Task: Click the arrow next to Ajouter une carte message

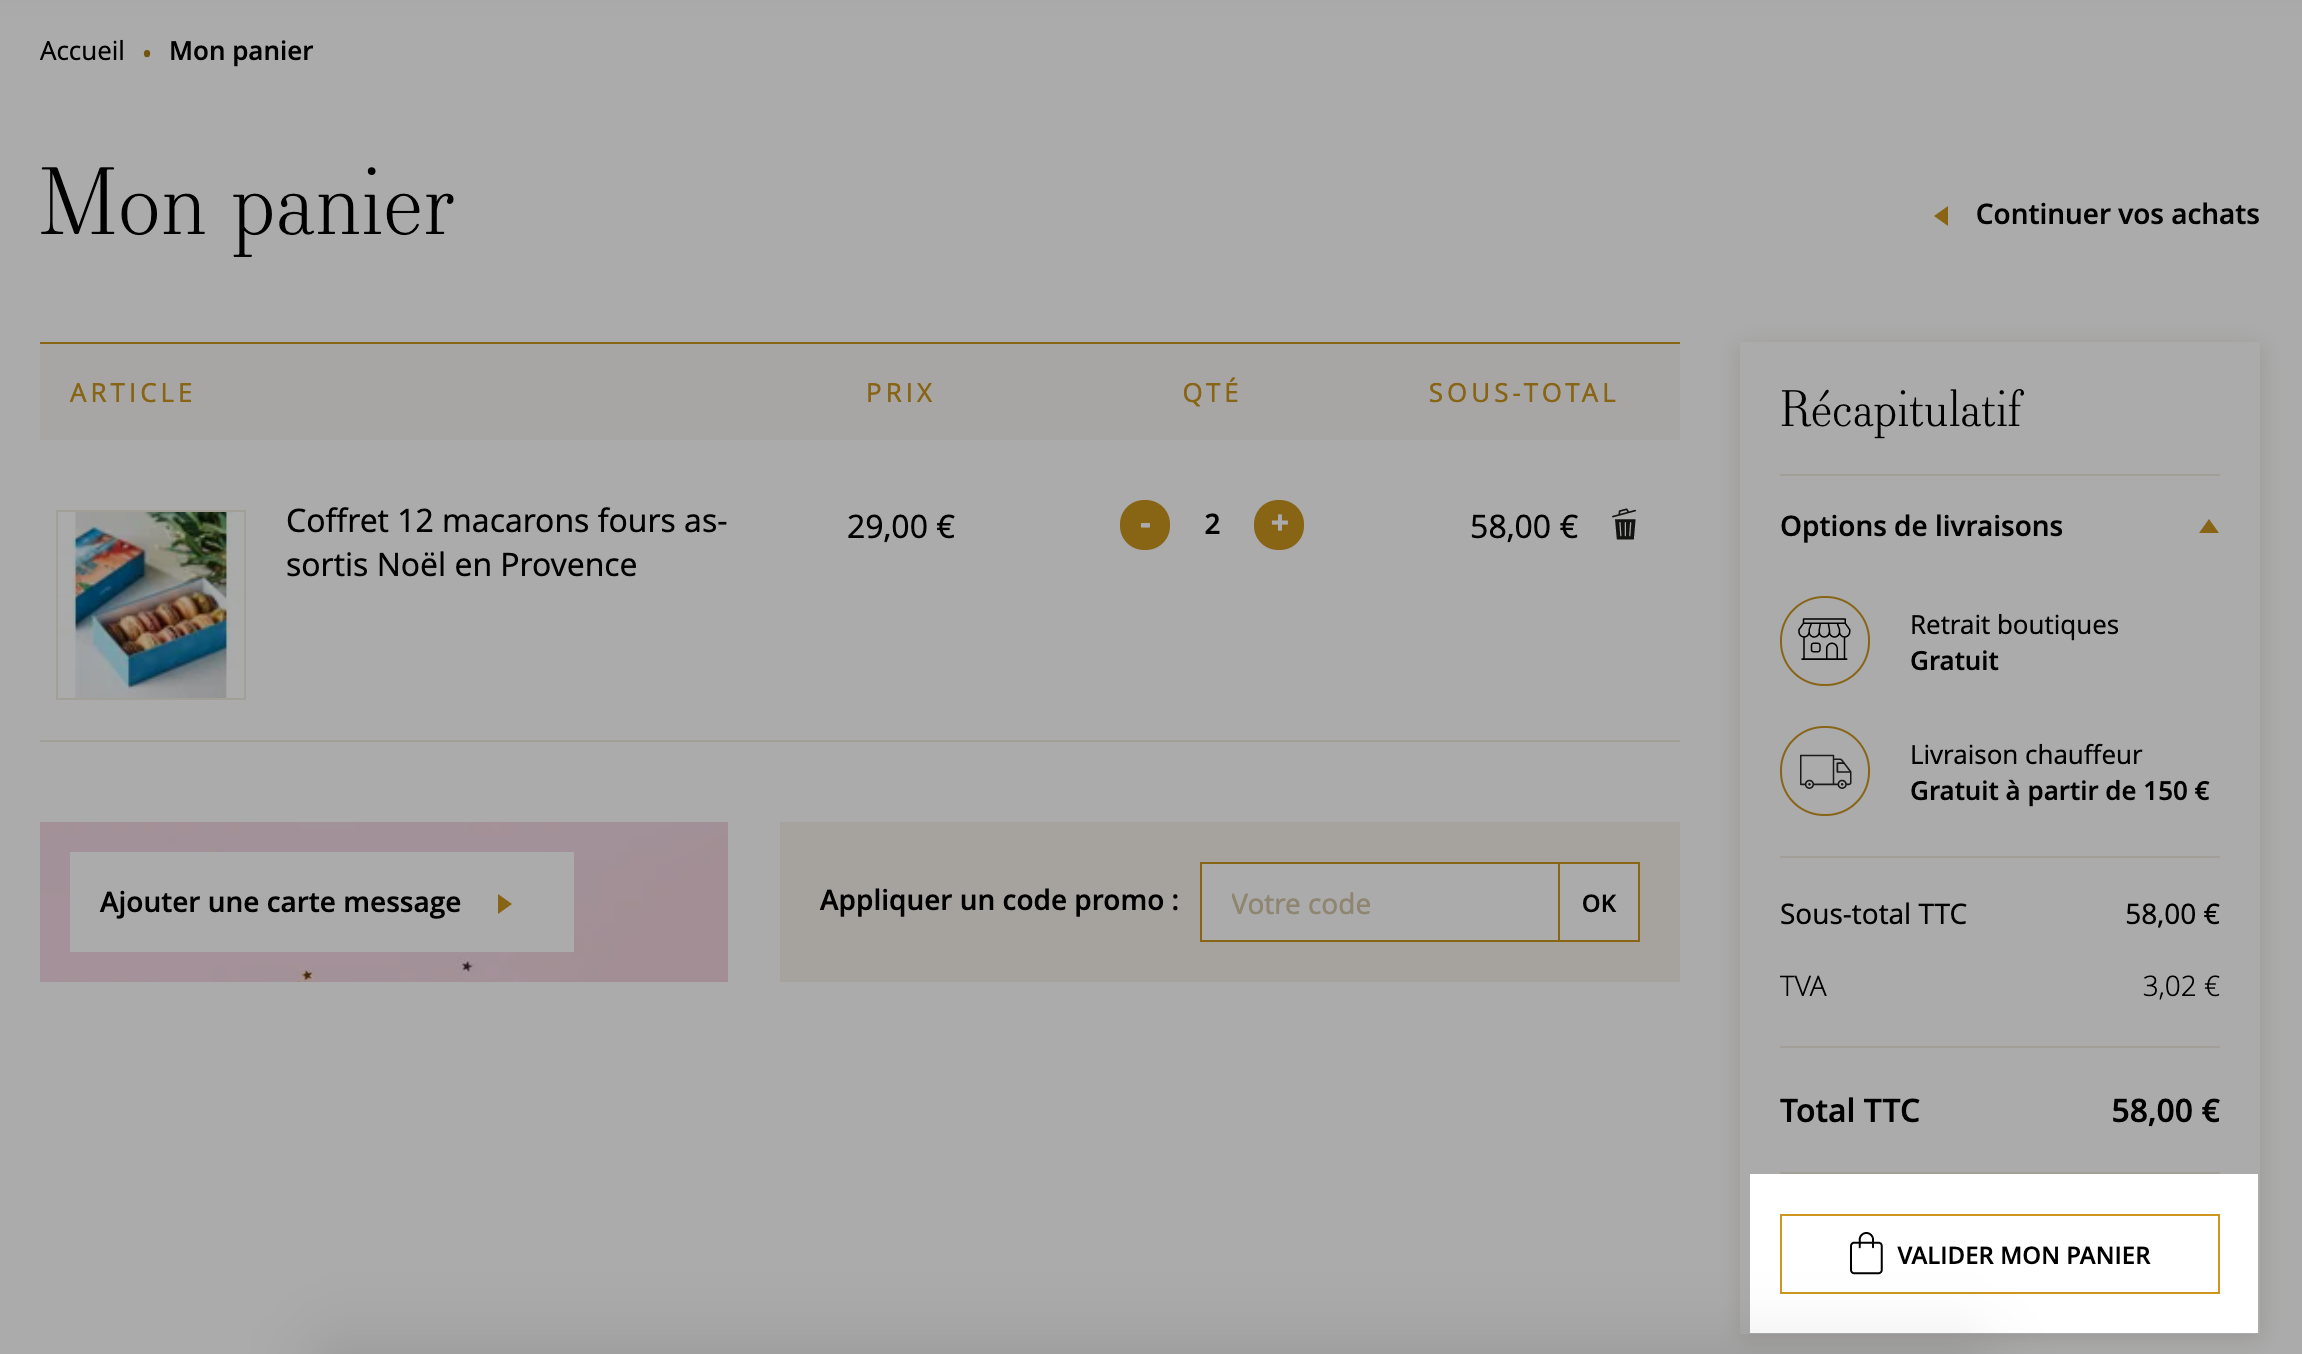Action: [x=505, y=904]
